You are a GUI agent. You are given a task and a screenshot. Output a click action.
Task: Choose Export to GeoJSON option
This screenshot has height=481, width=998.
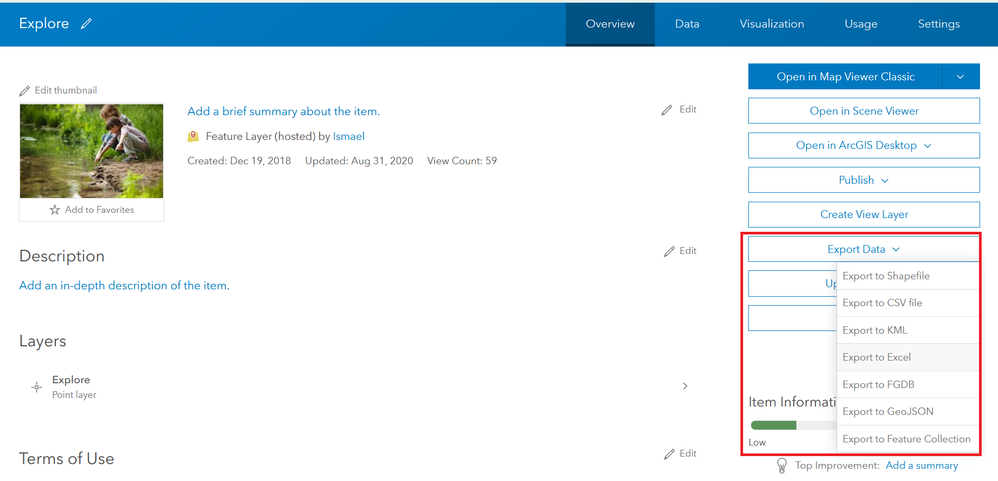coord(888,412)
